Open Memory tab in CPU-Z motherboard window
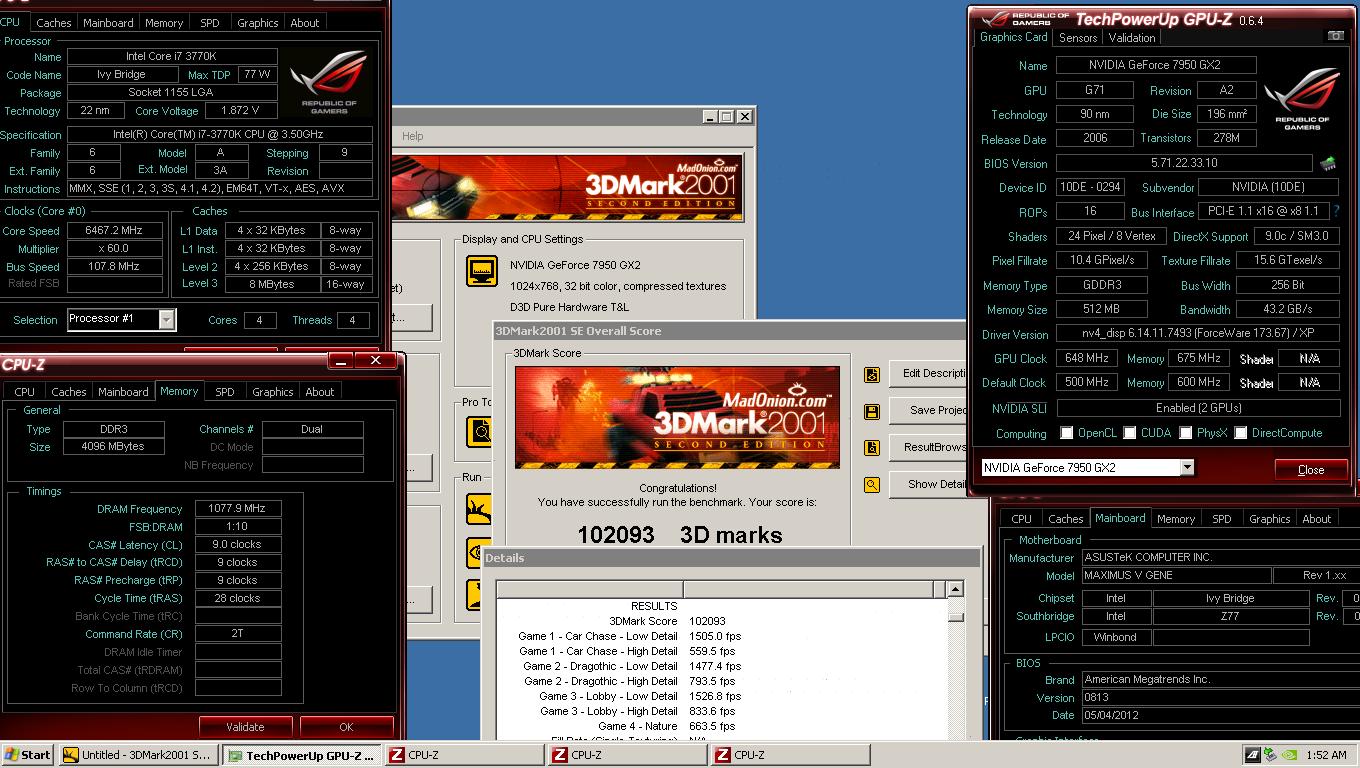The image size is (1360, 768). [x=1176, y=519]
